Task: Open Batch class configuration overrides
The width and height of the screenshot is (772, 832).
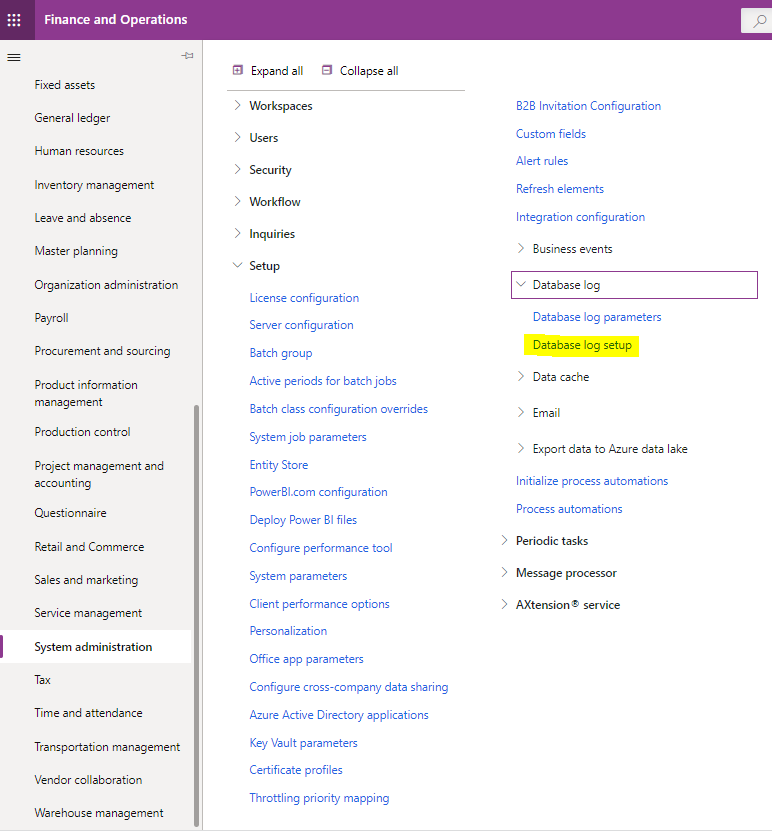Action: (339, 409)
